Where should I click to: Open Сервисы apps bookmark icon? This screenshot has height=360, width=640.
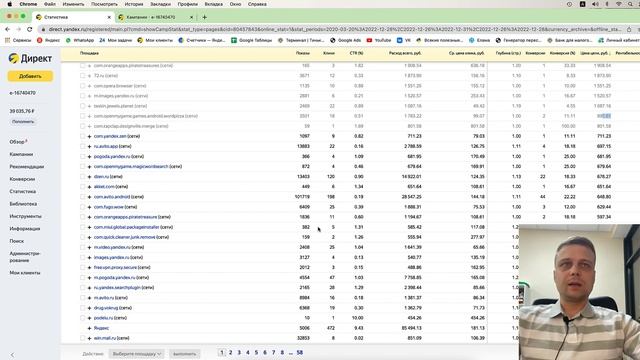pyautogui.click(x=7, y=40)
